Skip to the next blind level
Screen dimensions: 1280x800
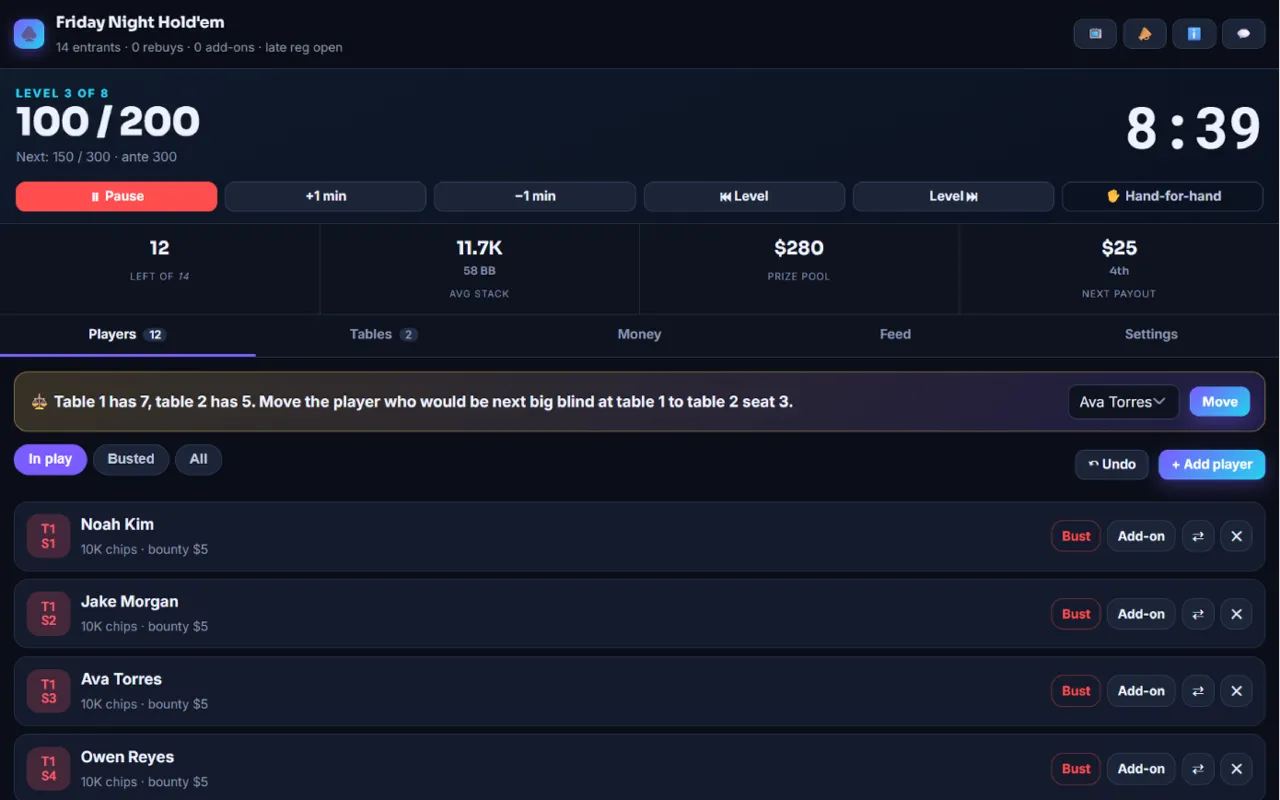pos(953,196)
